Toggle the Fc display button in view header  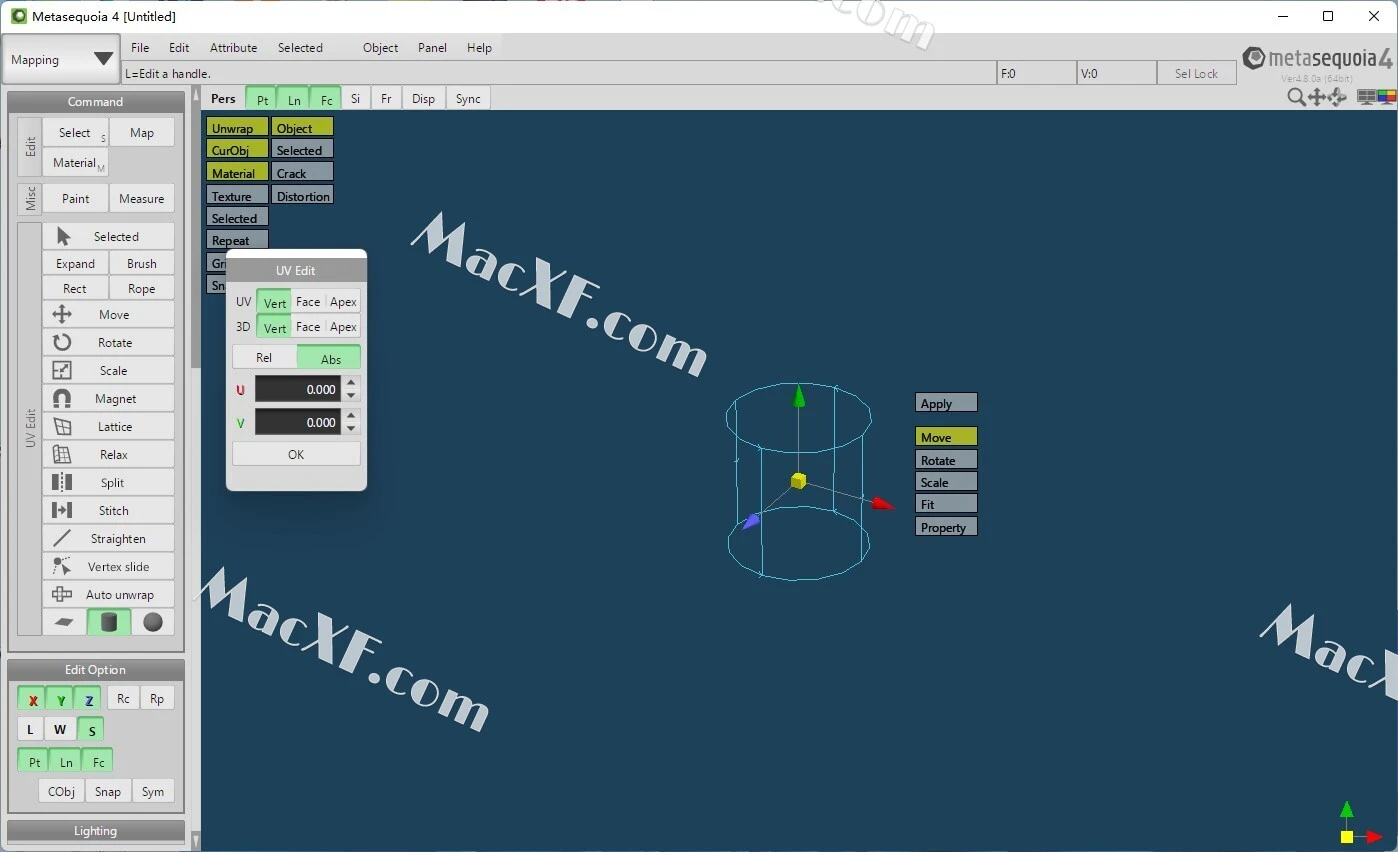326,99
